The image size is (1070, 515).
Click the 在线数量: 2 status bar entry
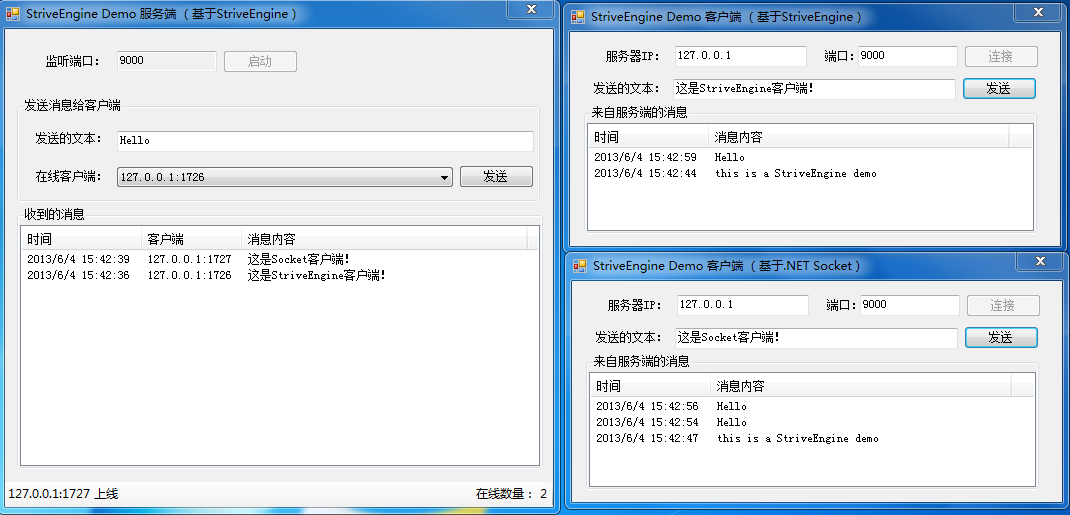(x=511, y=494)
